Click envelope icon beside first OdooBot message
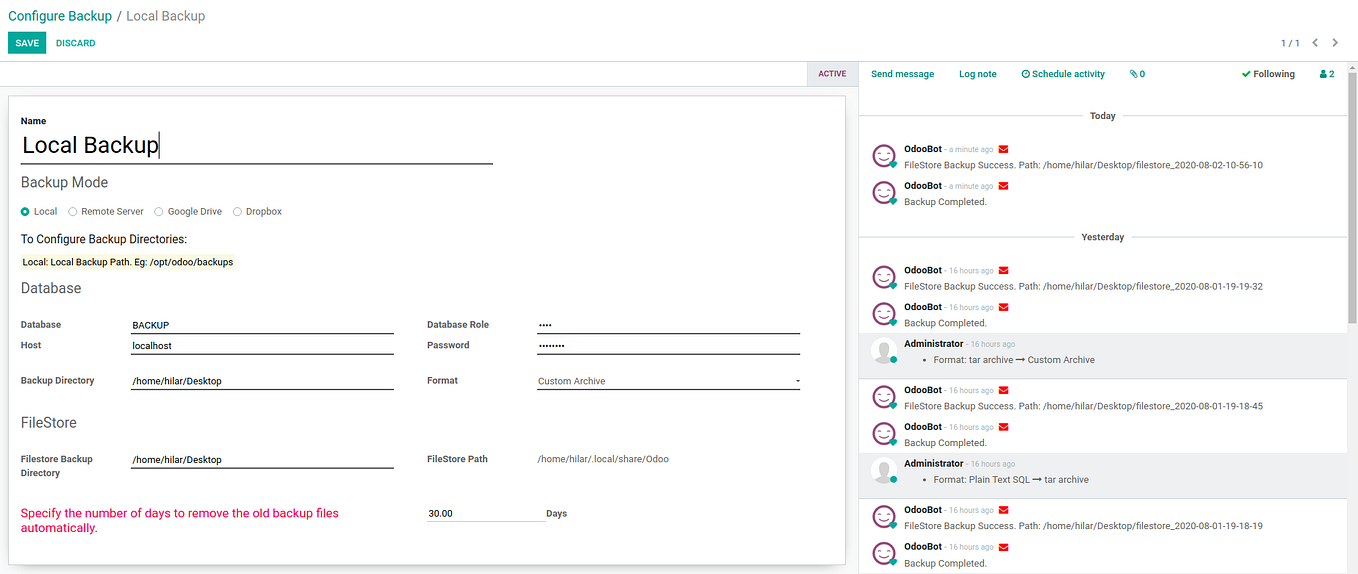Viewport: 1358px width, 574px height. point(1004,149)
